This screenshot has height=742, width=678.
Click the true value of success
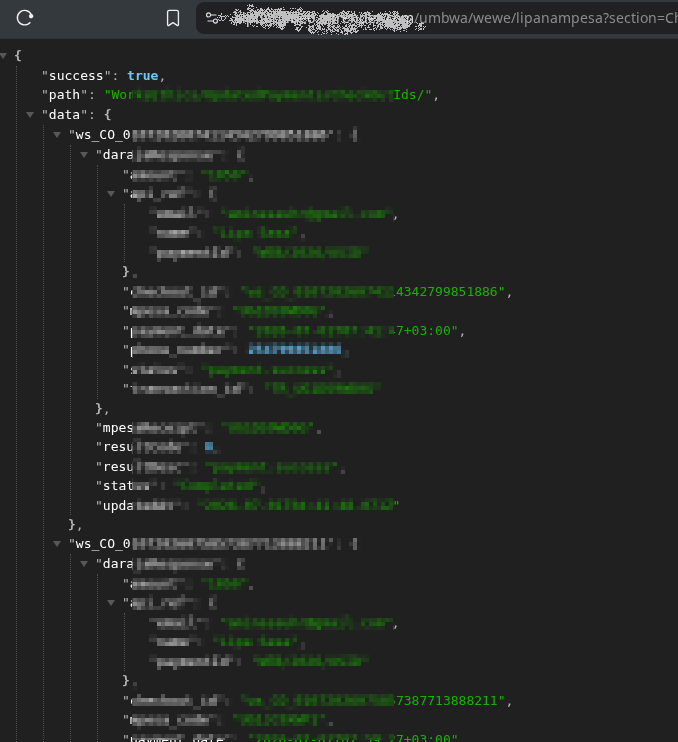tap(142, 76)
